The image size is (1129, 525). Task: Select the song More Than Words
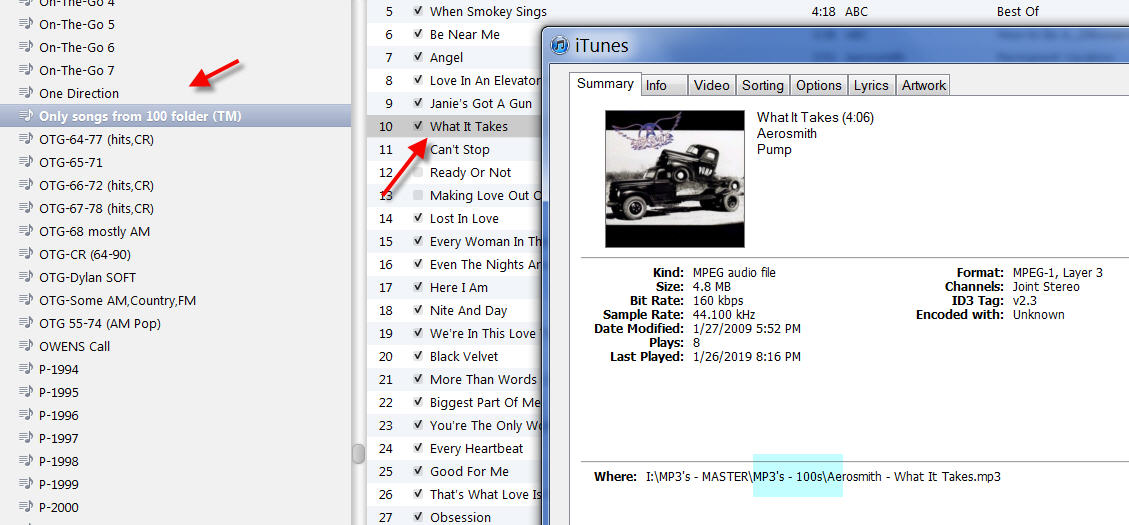pos(483,379)
